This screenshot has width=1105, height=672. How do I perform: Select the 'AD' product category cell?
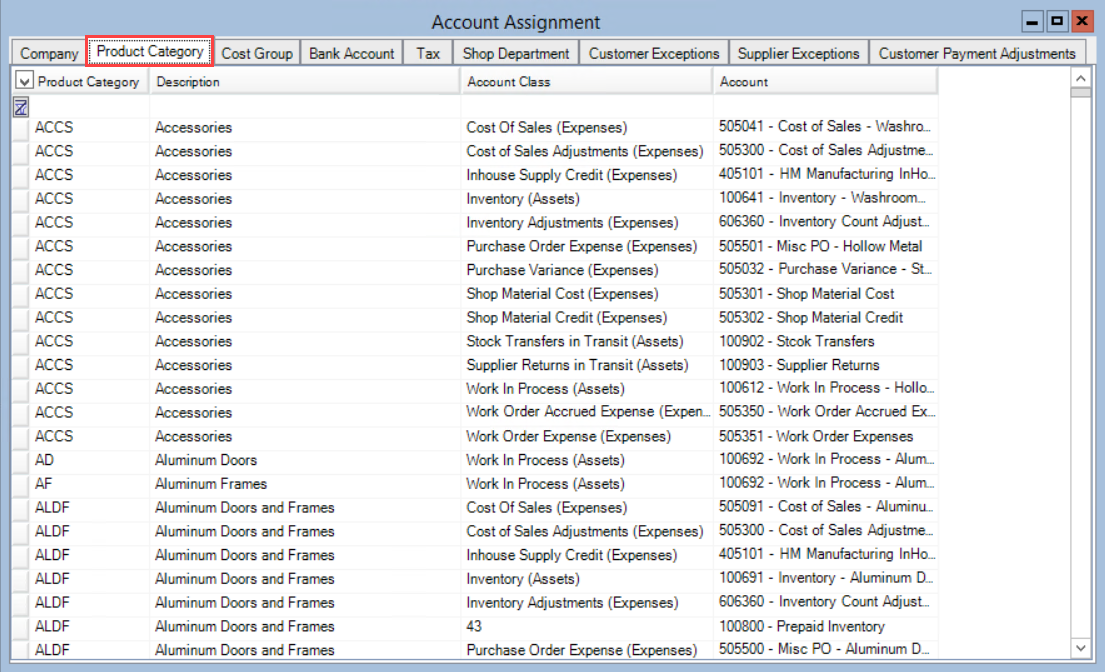(x=89, y=461)
